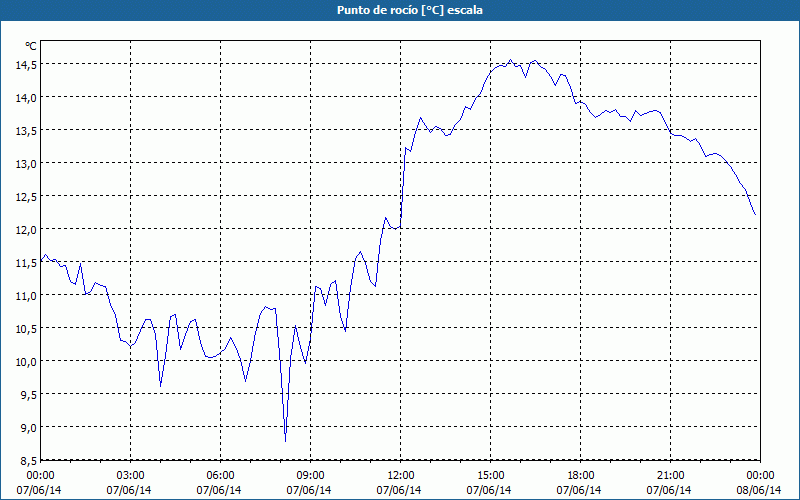Select the 14,0 y-axis label
This screenshot has height=500, width=800.
[x=26, y=97]
